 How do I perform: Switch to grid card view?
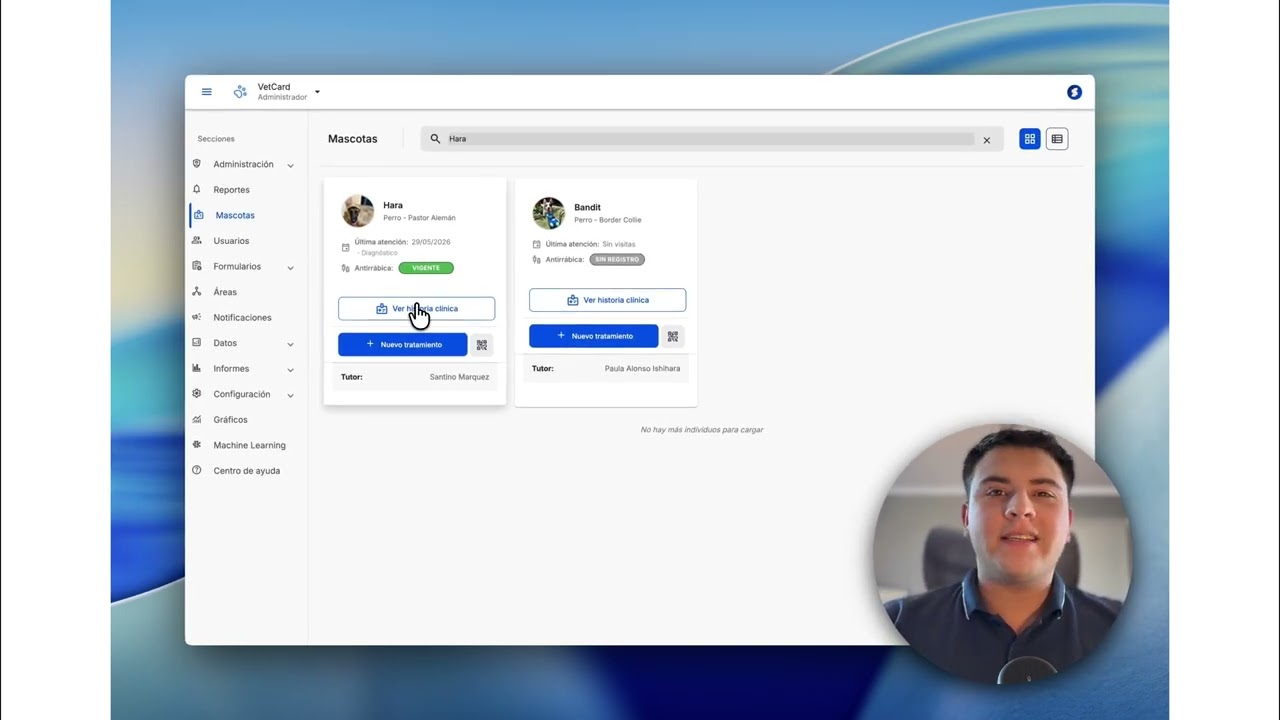[1030, 139]
